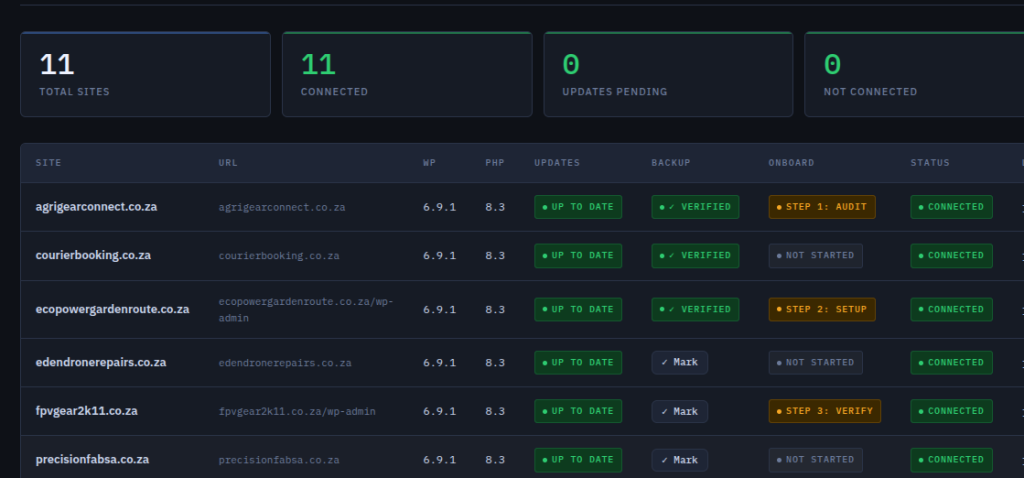1024x478 pixels.
Task: Click Step 2: Setup badge for ecopowergardenroute
Action: (x=822, y=310)
